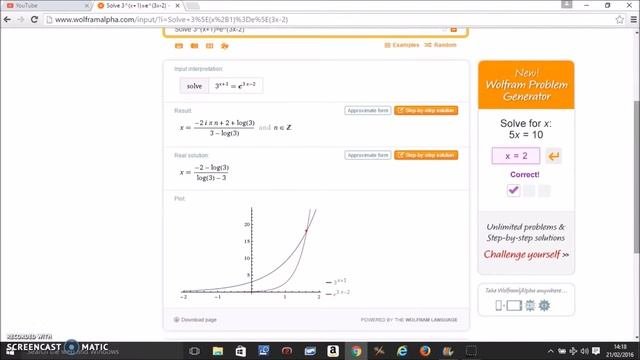Click Approximate form in the Real solution section
The height and width of the screenshot is (360, 640).
pos(368,155)
